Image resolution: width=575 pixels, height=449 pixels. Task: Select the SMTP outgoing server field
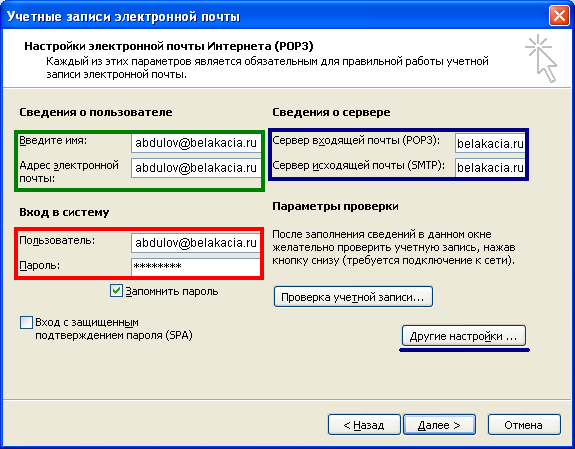(490, 168)
